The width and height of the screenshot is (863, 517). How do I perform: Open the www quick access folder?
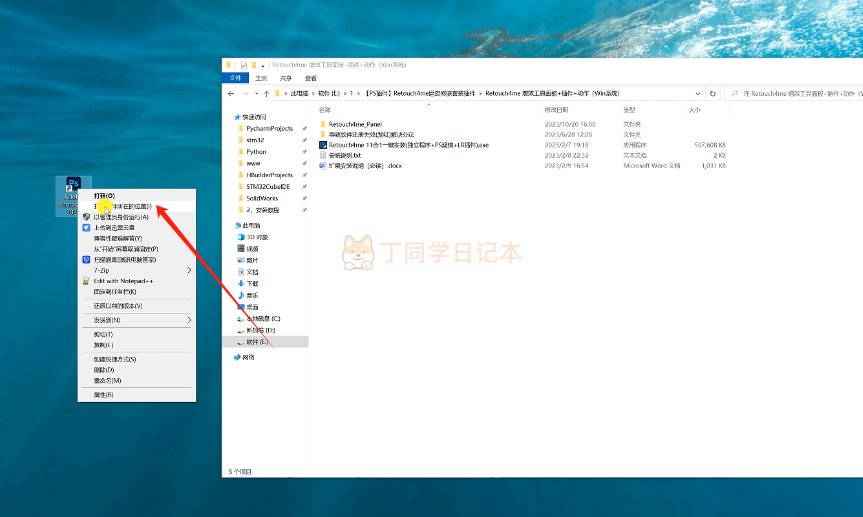(253, 163)
